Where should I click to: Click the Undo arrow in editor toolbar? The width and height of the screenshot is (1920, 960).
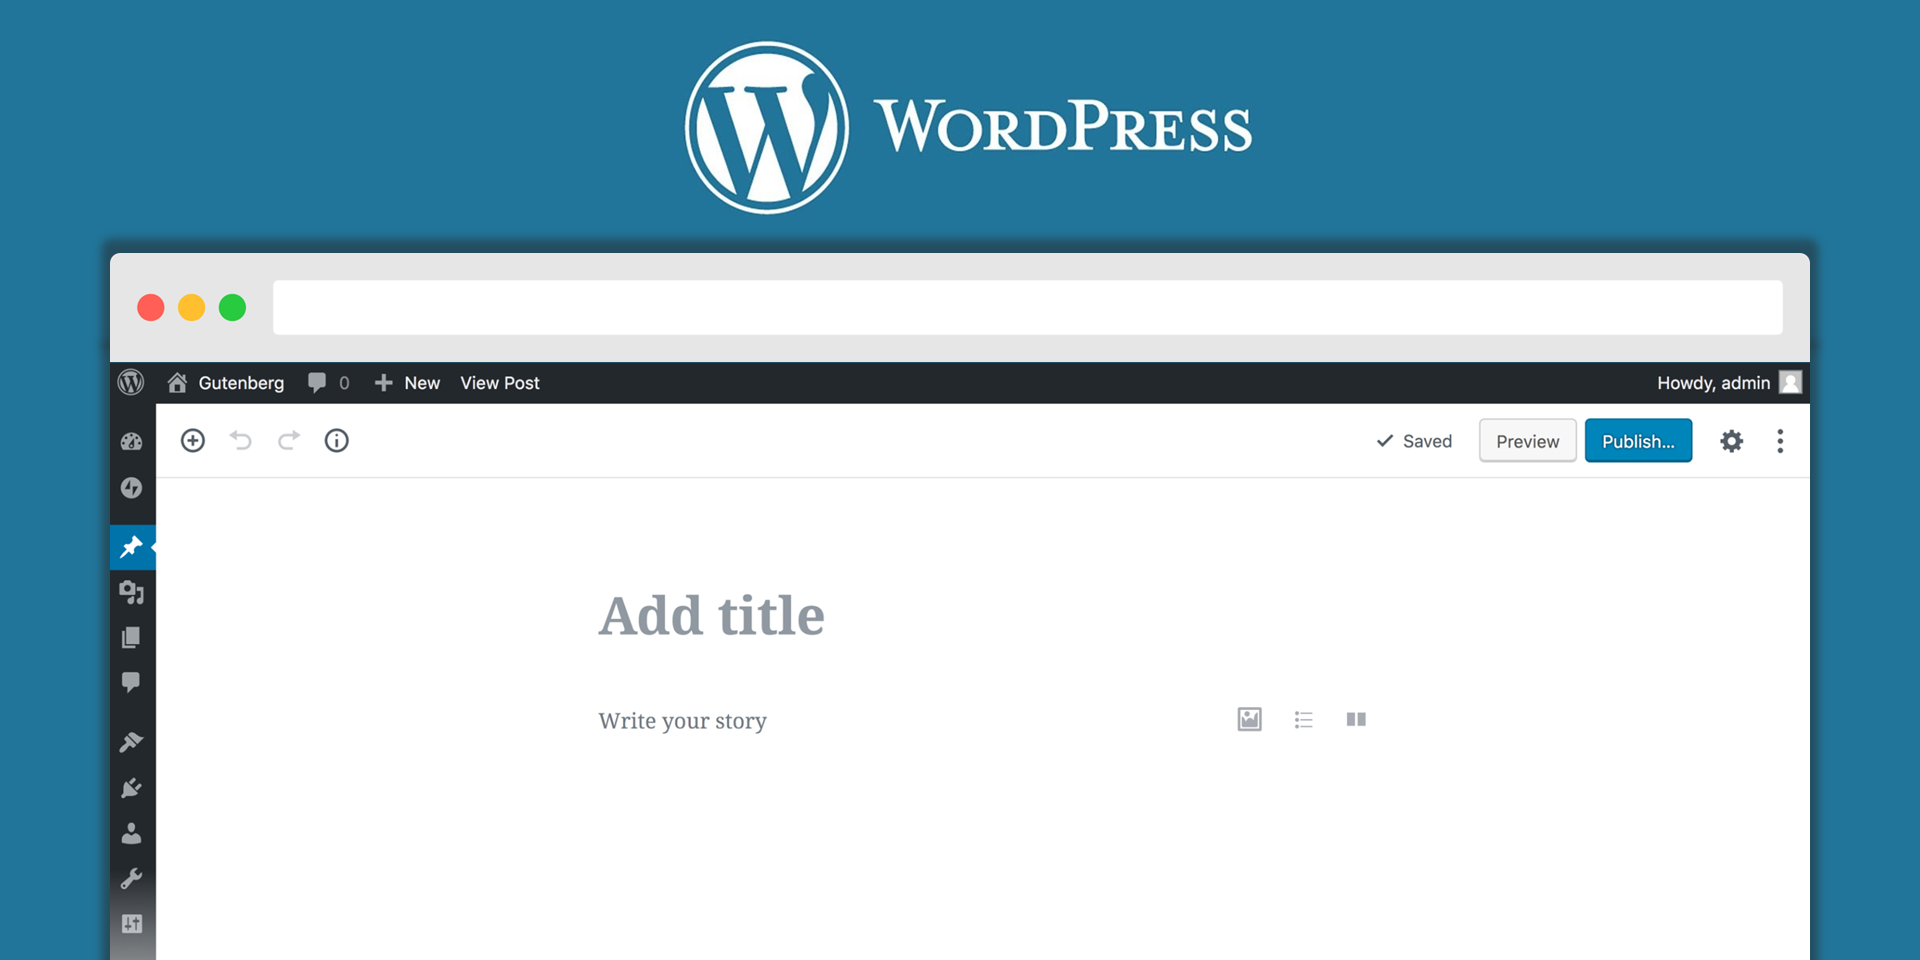241,441
